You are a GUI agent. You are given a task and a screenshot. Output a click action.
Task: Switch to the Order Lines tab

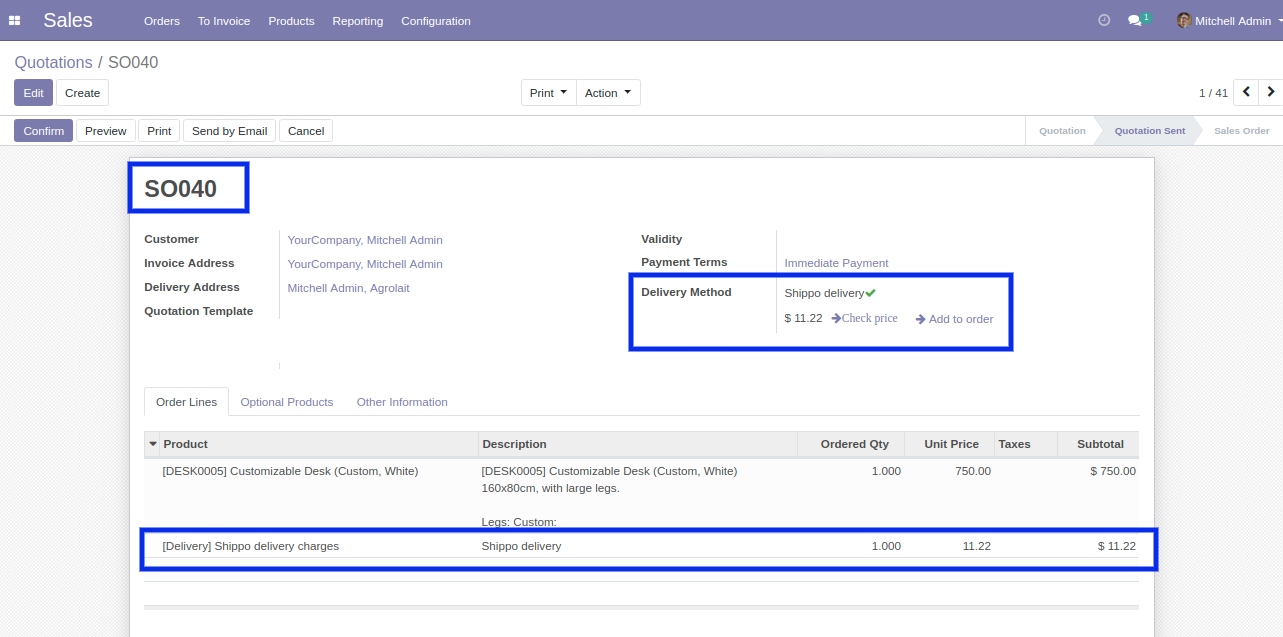point(186,402)
